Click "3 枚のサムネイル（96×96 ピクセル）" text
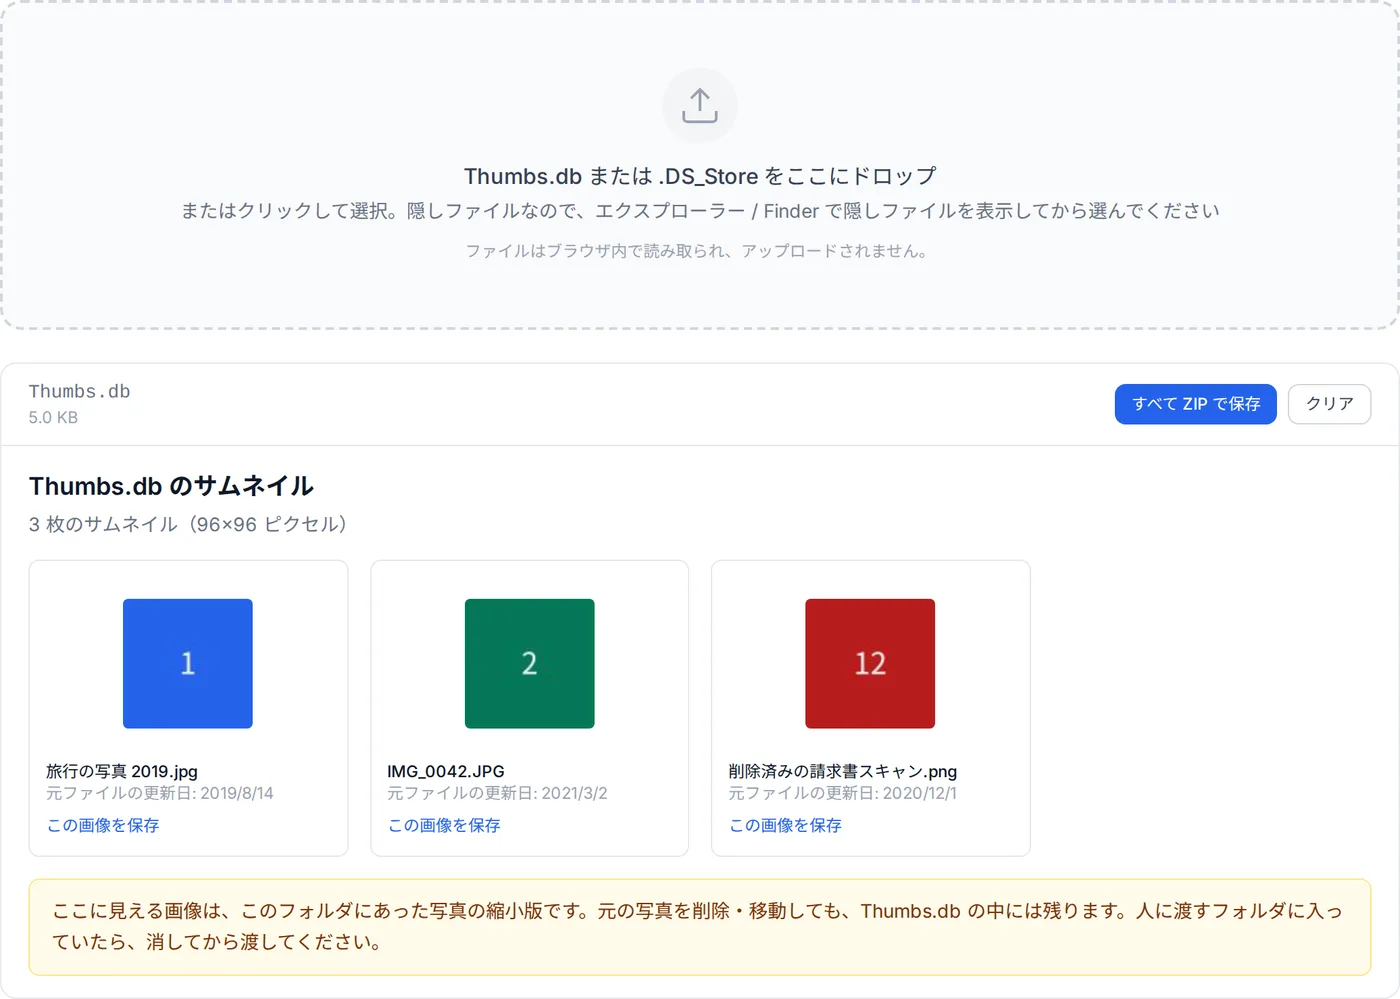Screen dimensions: 1400x999 [188, 524]
